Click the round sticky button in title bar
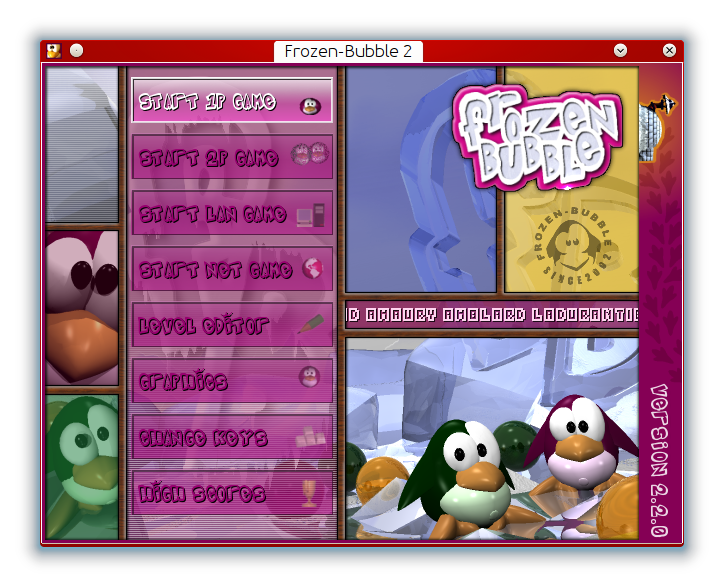Viewport: 724px width, 587px height. (x=77, y=50)
